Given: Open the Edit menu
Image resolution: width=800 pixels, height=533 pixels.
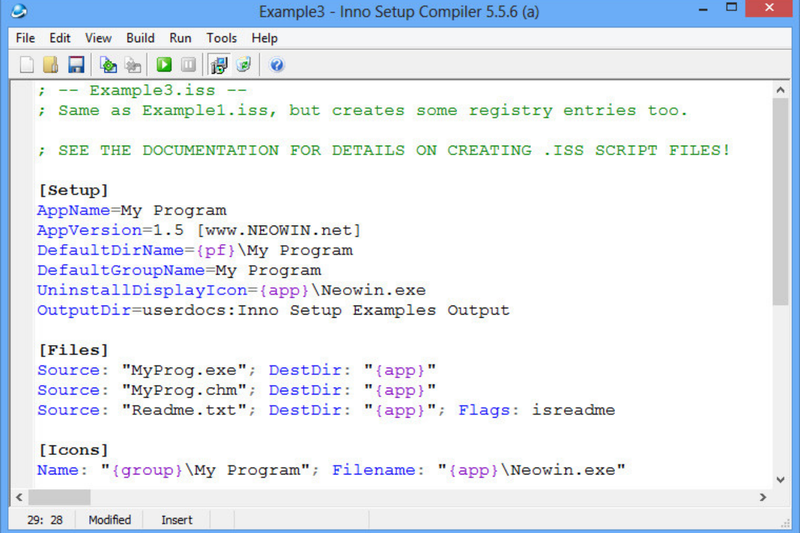Looking at the screenshot, I should 60,38.
